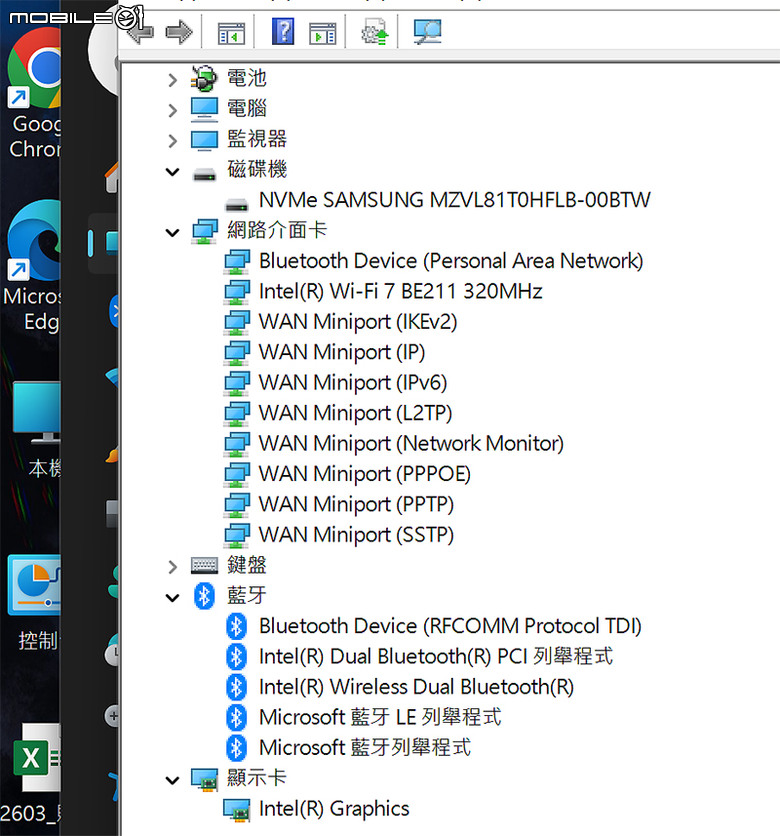
Task: Click the Back arrow toolbar button
Action: click(140, 32)
